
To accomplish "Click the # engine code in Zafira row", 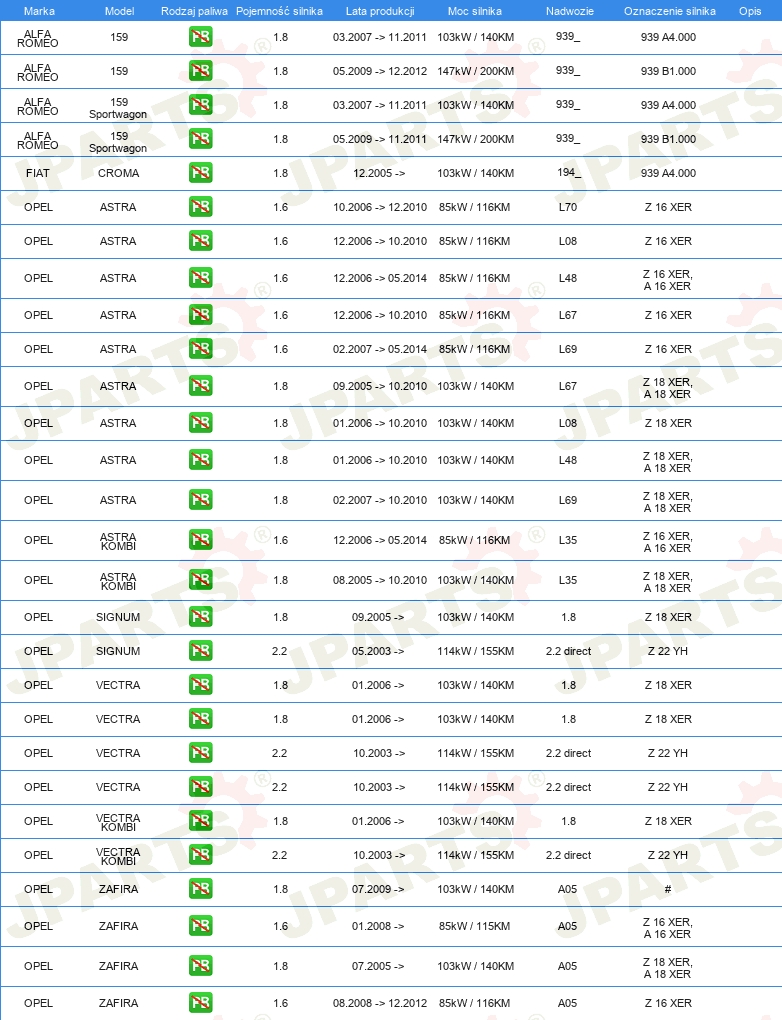I will pos(667,889).
